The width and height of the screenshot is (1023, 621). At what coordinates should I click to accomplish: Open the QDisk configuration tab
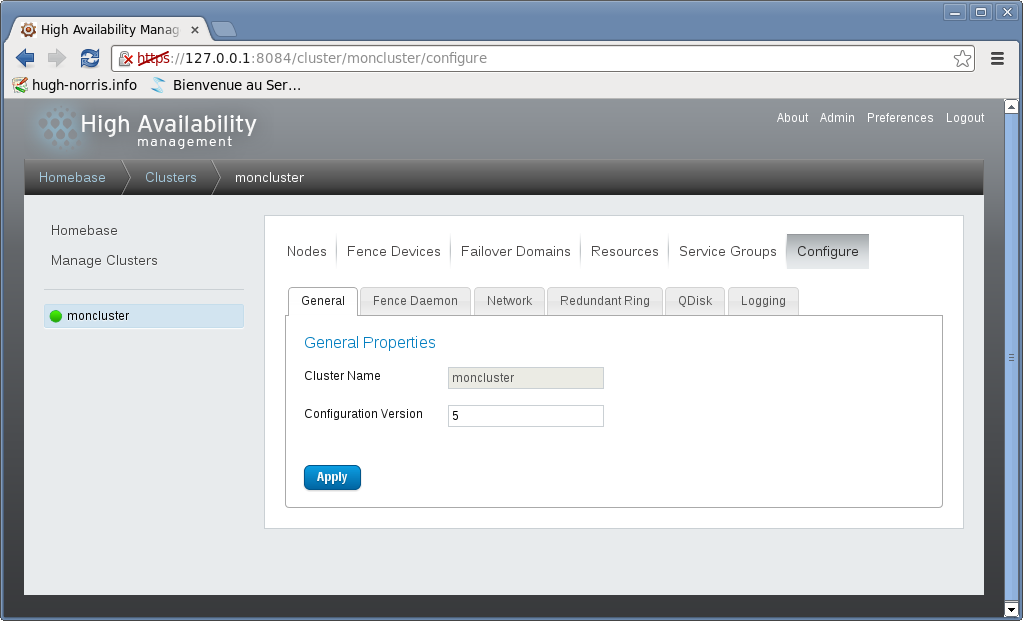coord(695,301)
